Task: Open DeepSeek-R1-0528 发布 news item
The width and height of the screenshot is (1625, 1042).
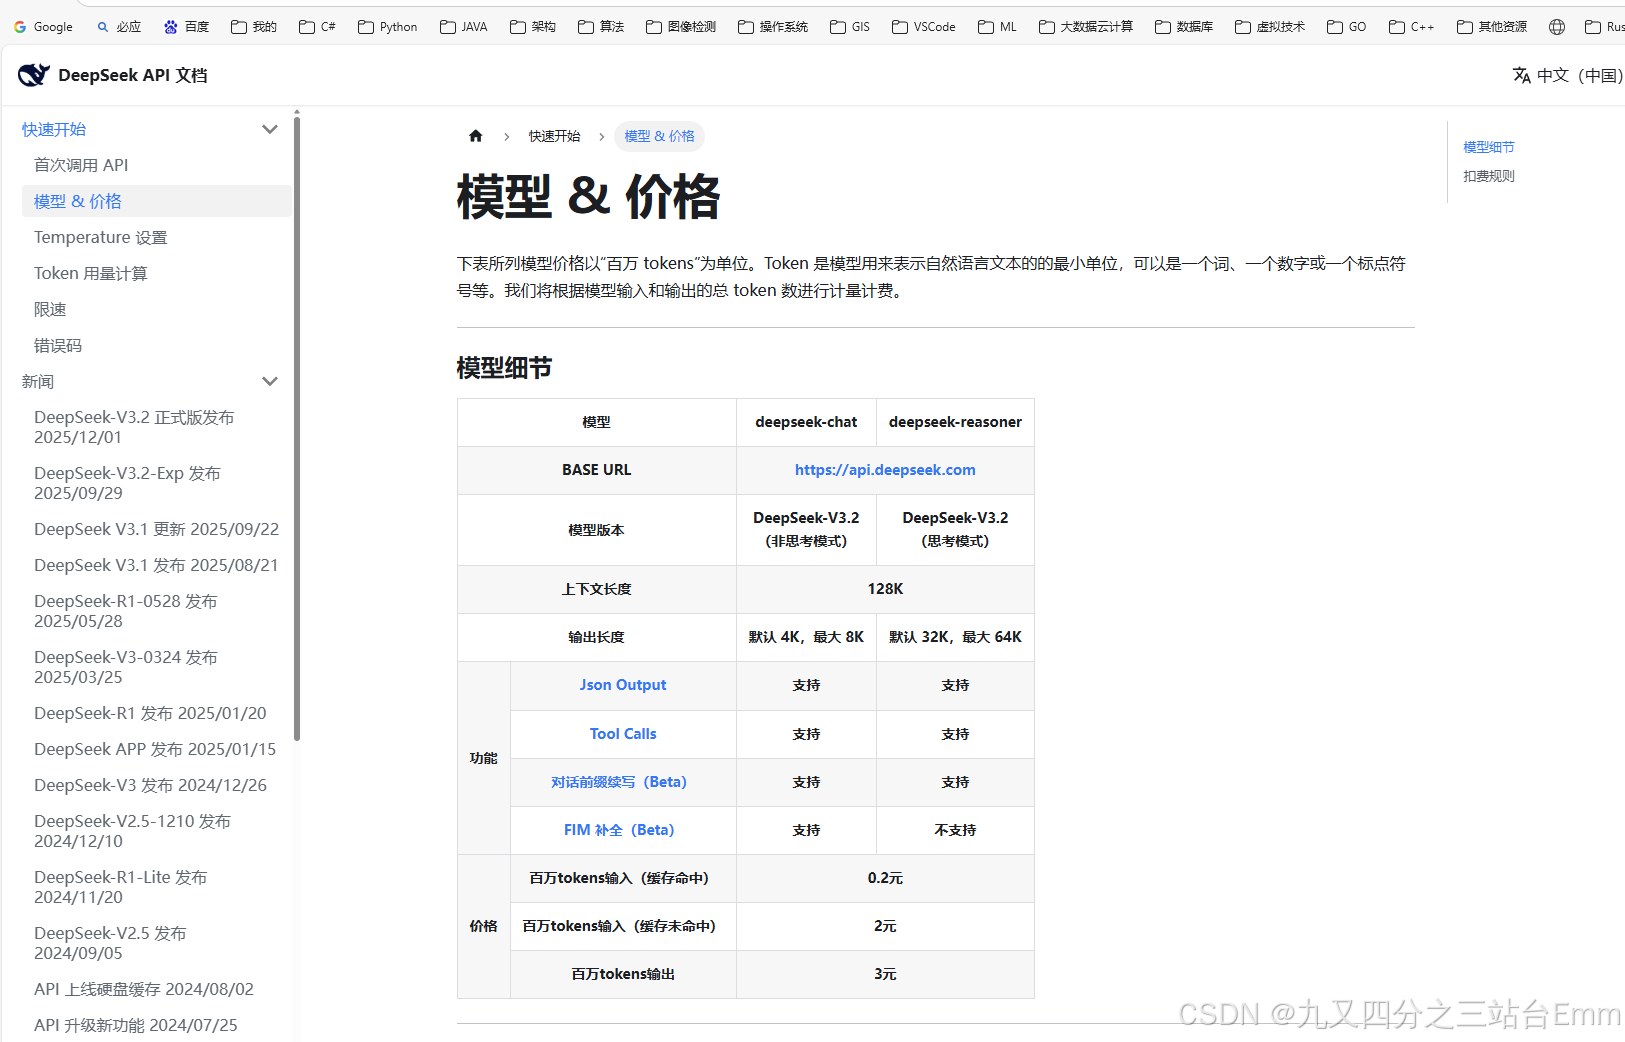Action: 157,611
